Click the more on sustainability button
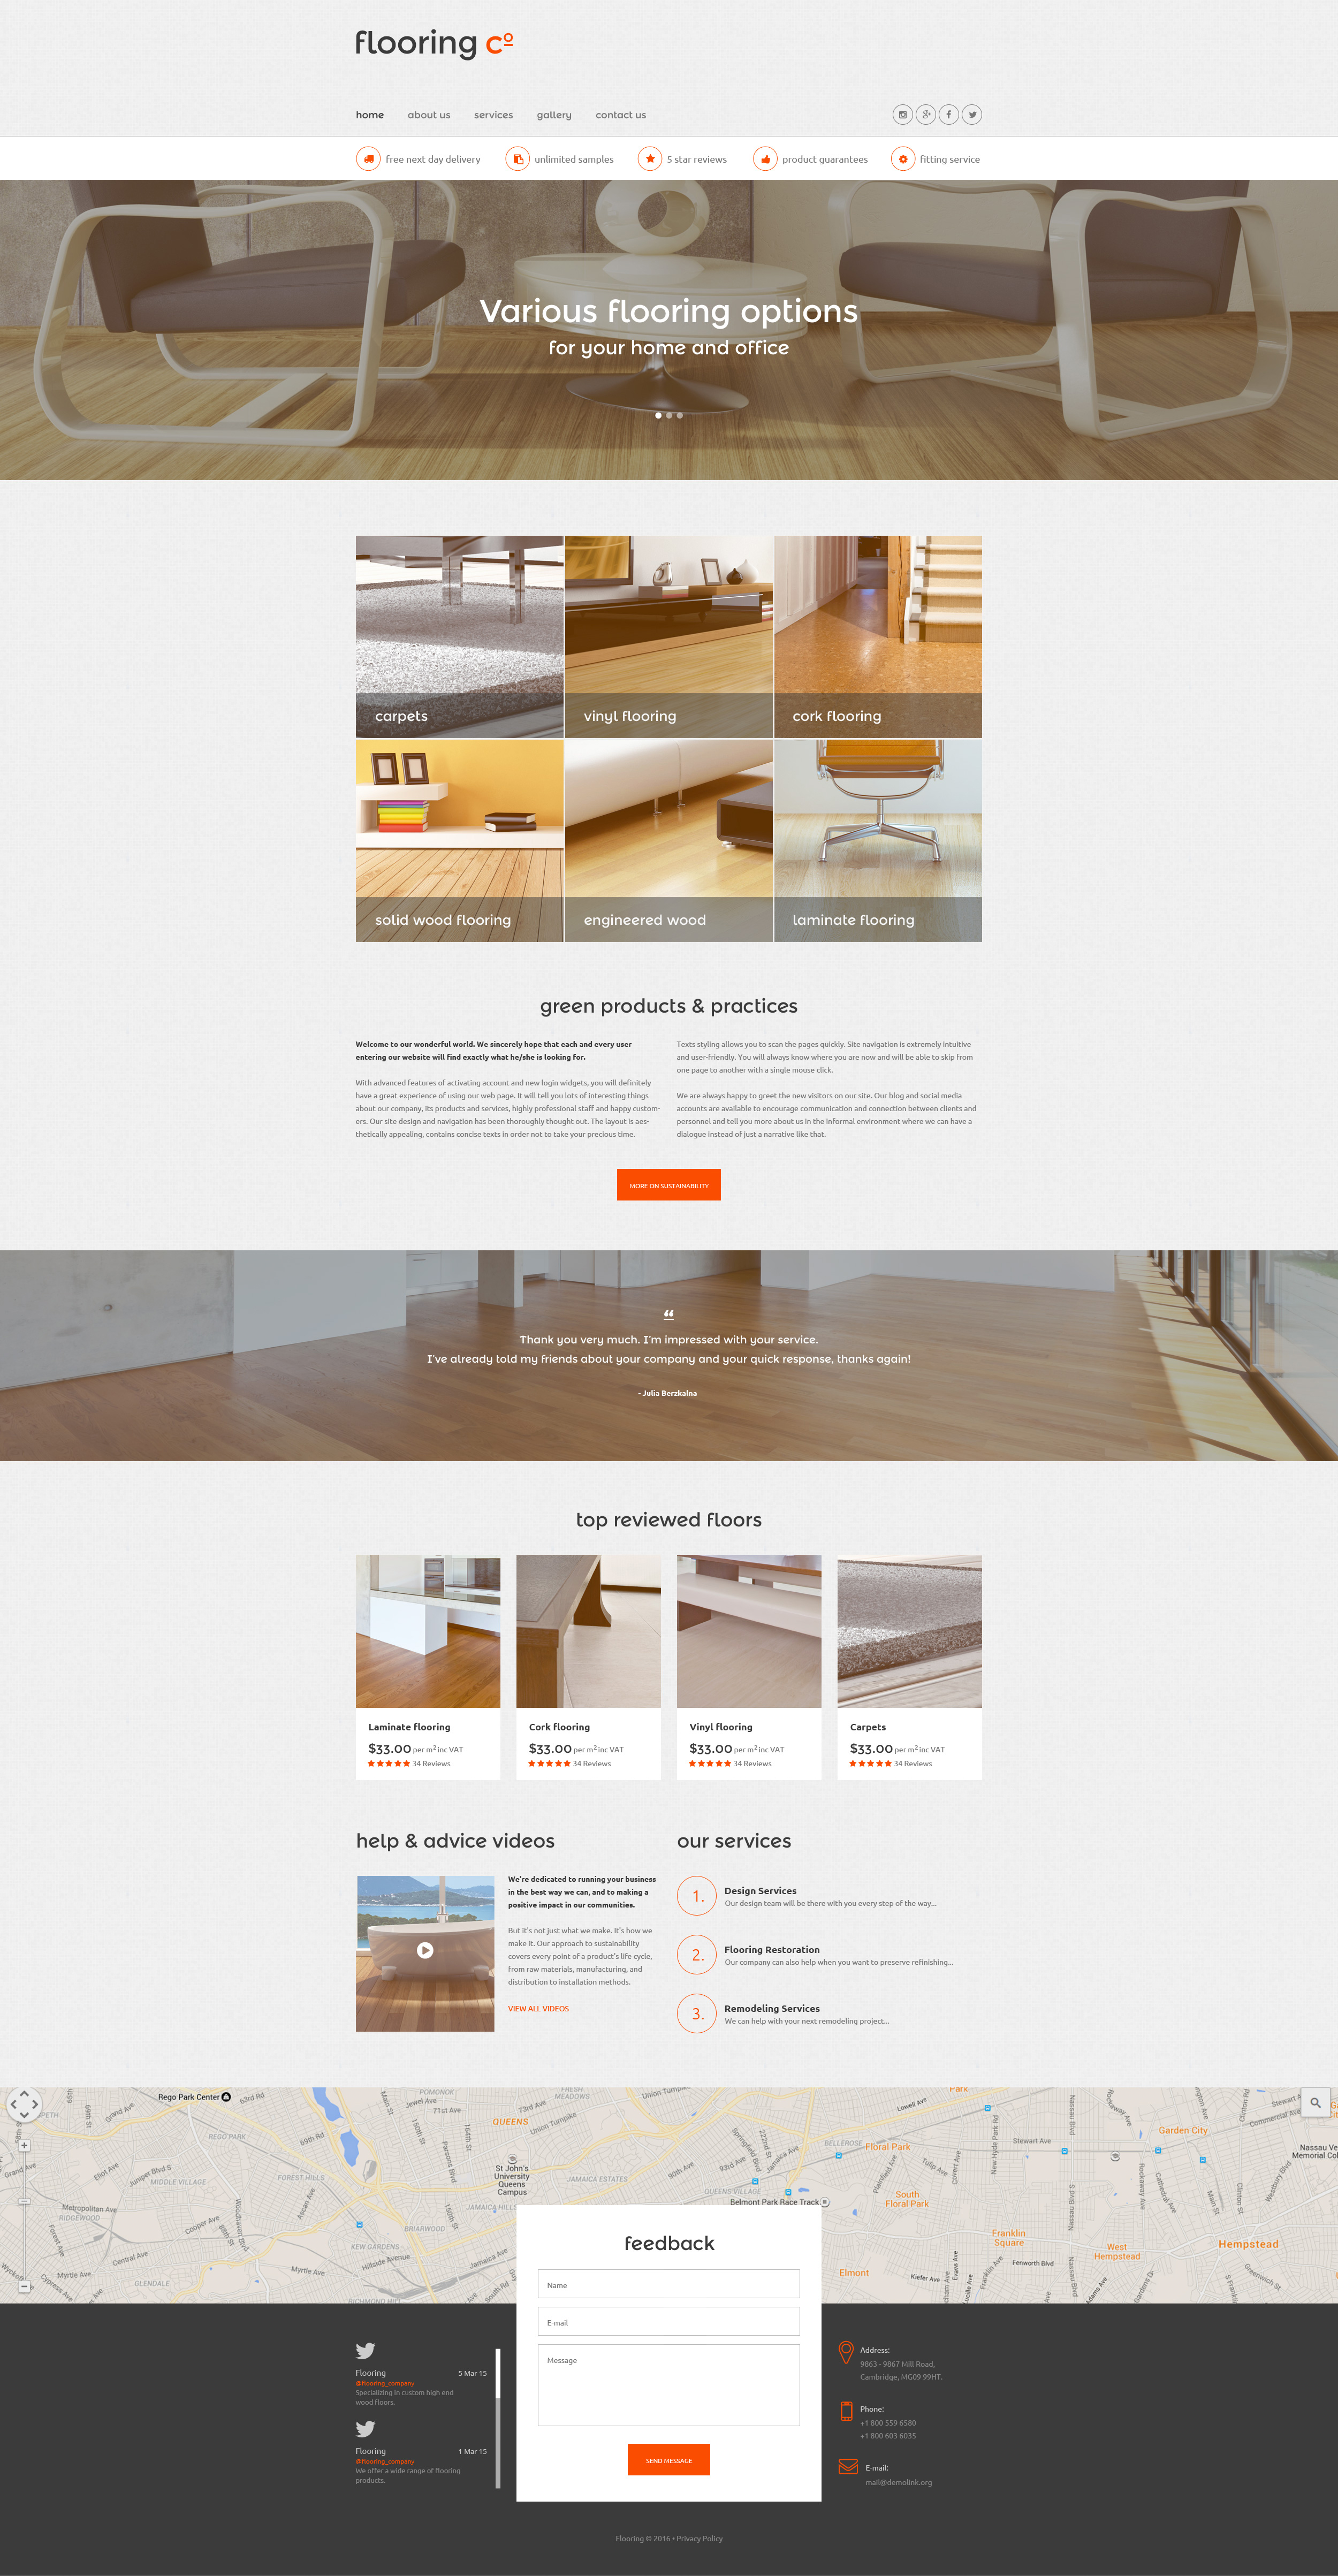Viewport: 1338px width, 2576px height. point(668,1188)
